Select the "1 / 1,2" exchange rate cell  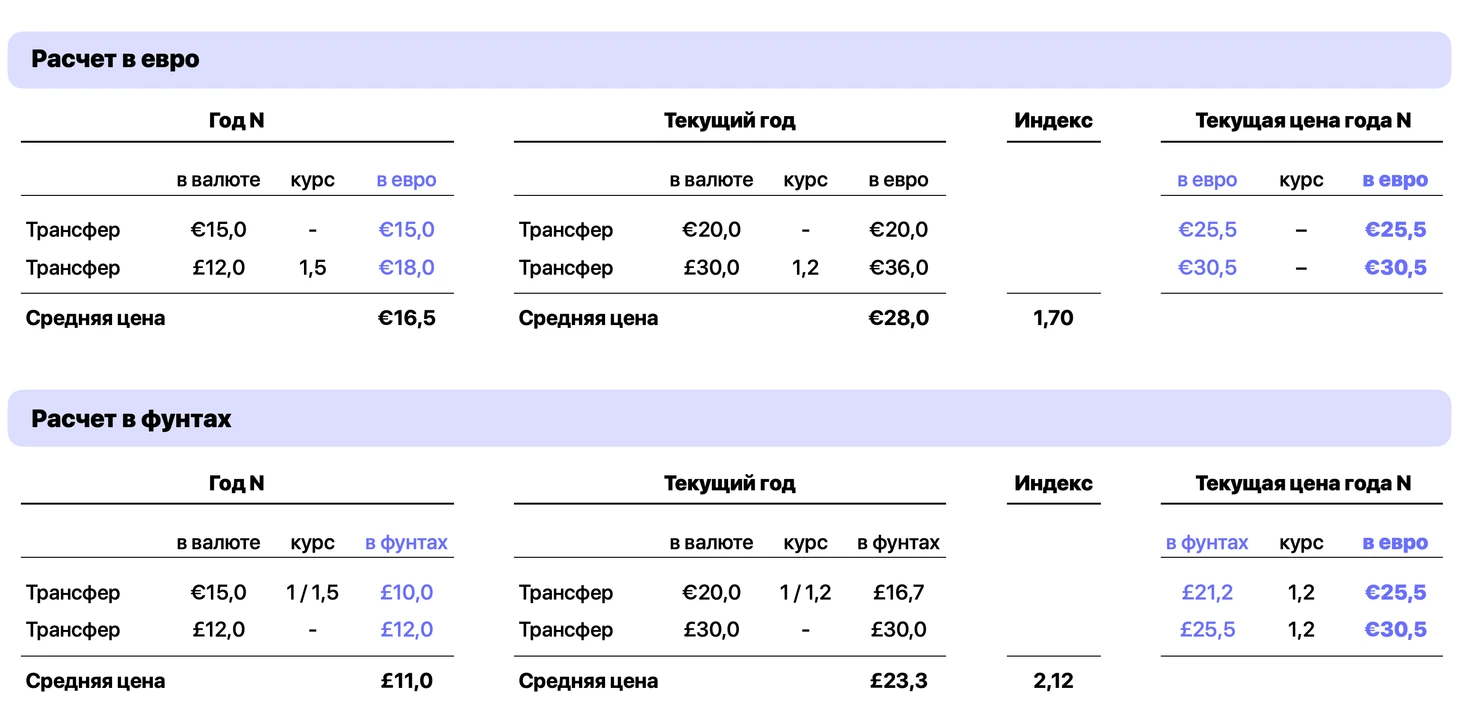805,593
